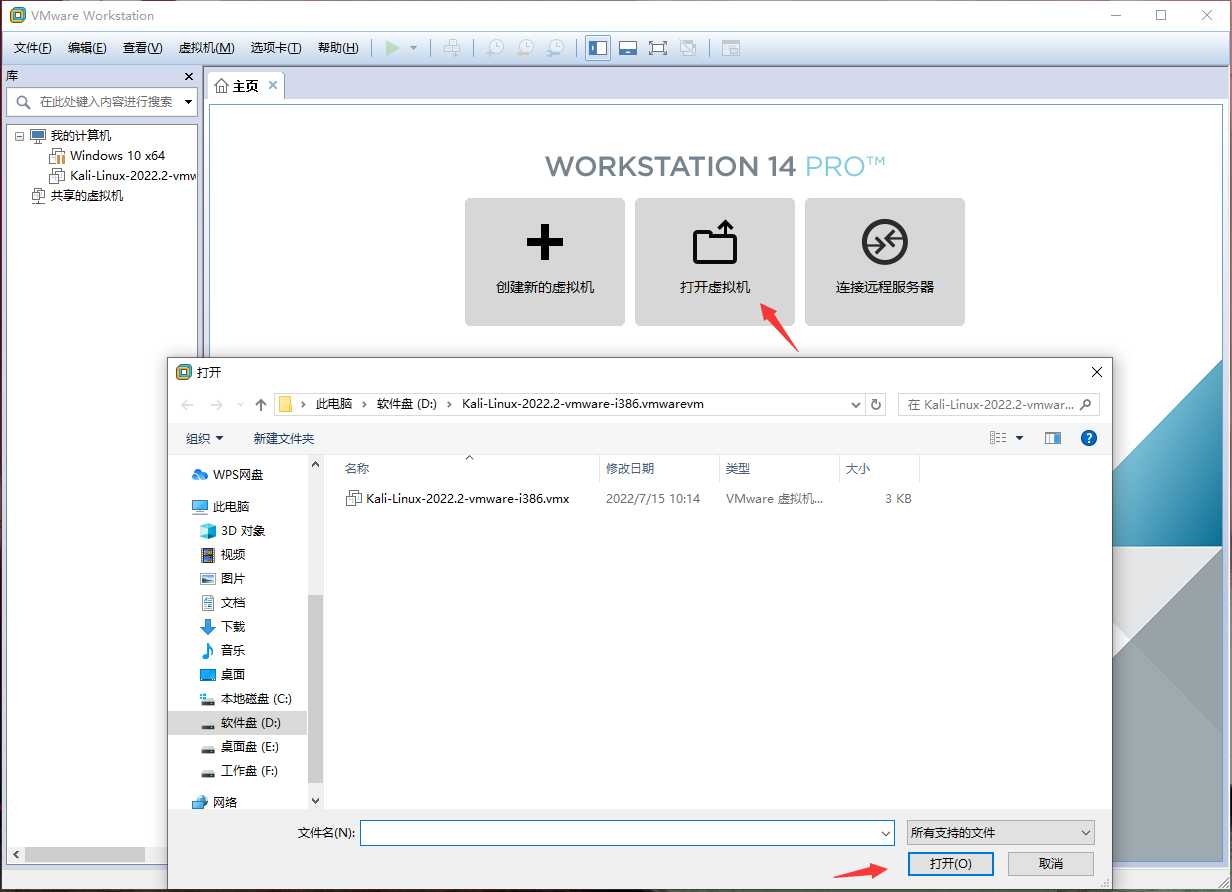The height and width of the screenshot is (892, 1232).
Task: Open the 编辑(E) menu
Action: point(87,48)
